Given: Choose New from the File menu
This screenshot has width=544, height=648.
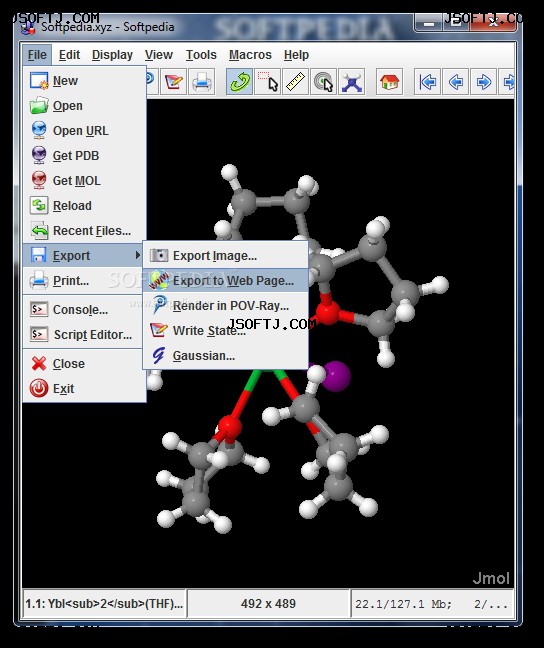Looking at the screenshot, I should pos(85,81).
